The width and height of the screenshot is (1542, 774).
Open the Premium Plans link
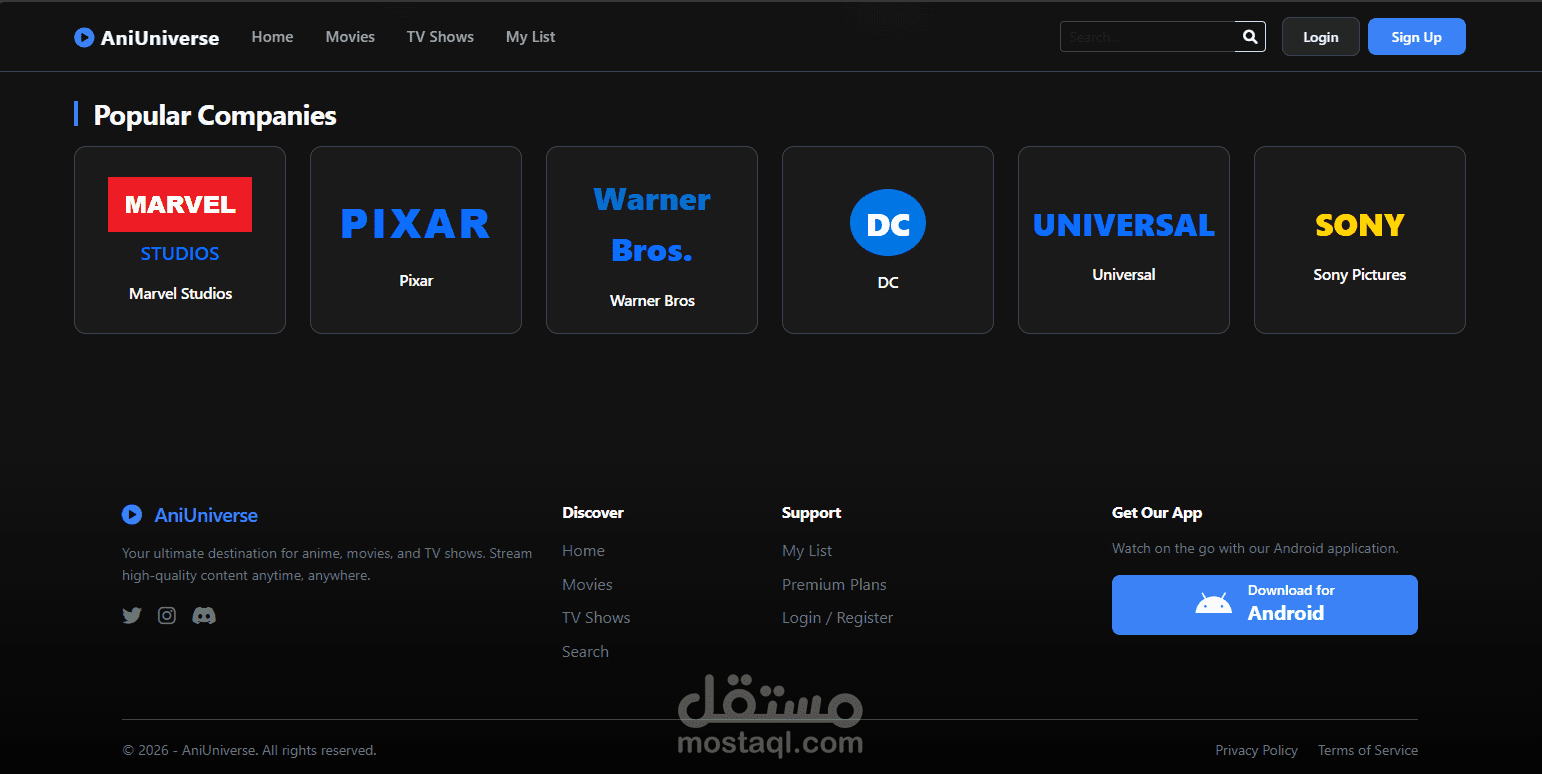click(x=834, y=585)
